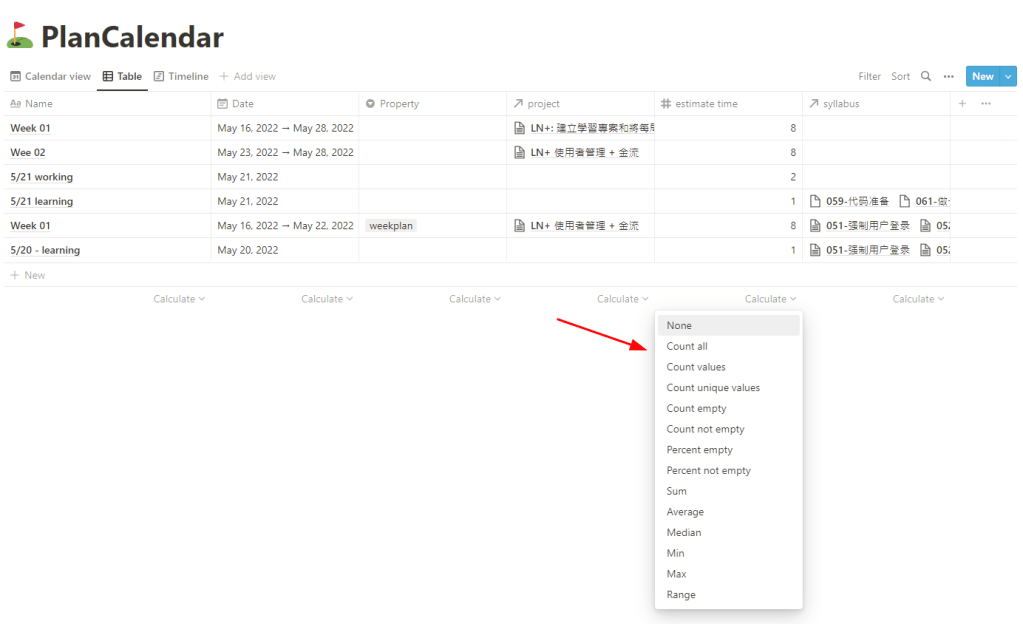Screen dimensions: 1023x624
Task: Click the Sort button
Action: point(901,76)
